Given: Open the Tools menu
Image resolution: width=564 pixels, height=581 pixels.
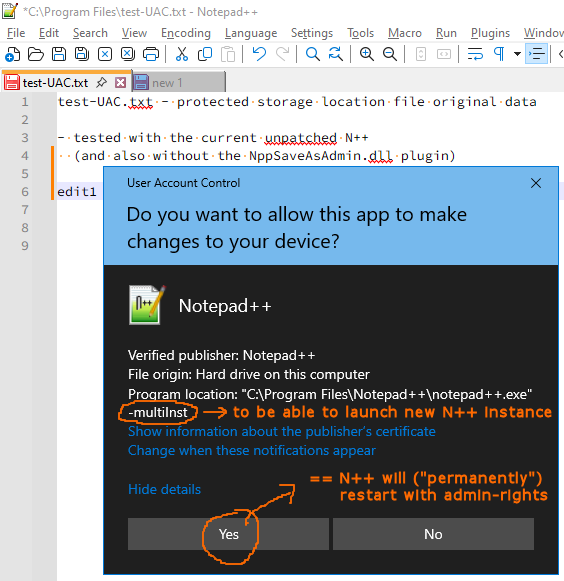Looking at the screenshot, I should (360, 33).
